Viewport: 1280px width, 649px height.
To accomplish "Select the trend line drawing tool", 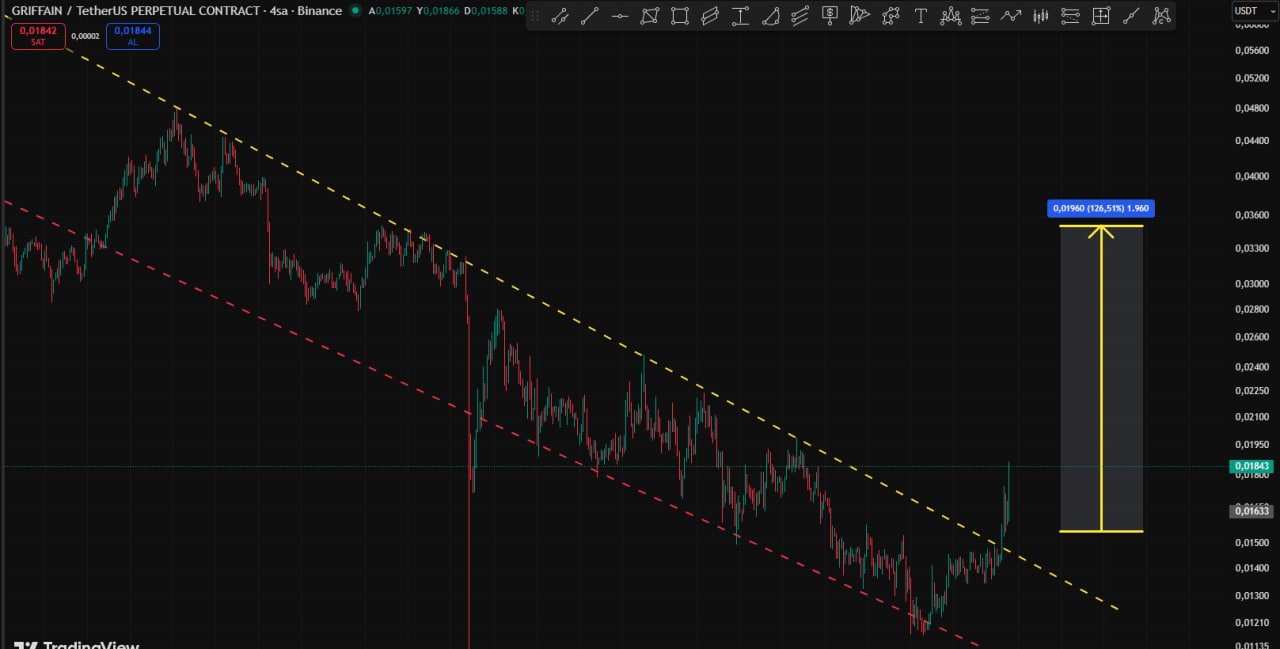I will 590,16.
